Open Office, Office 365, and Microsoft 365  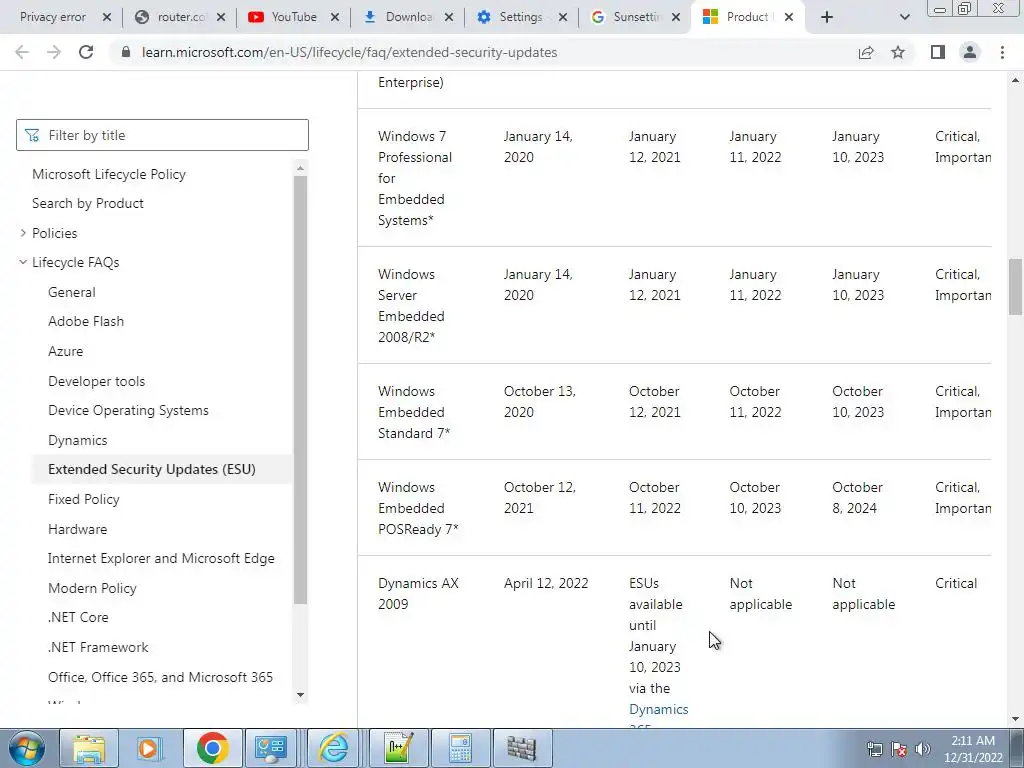pyautogui.click(x=161, y=677)
